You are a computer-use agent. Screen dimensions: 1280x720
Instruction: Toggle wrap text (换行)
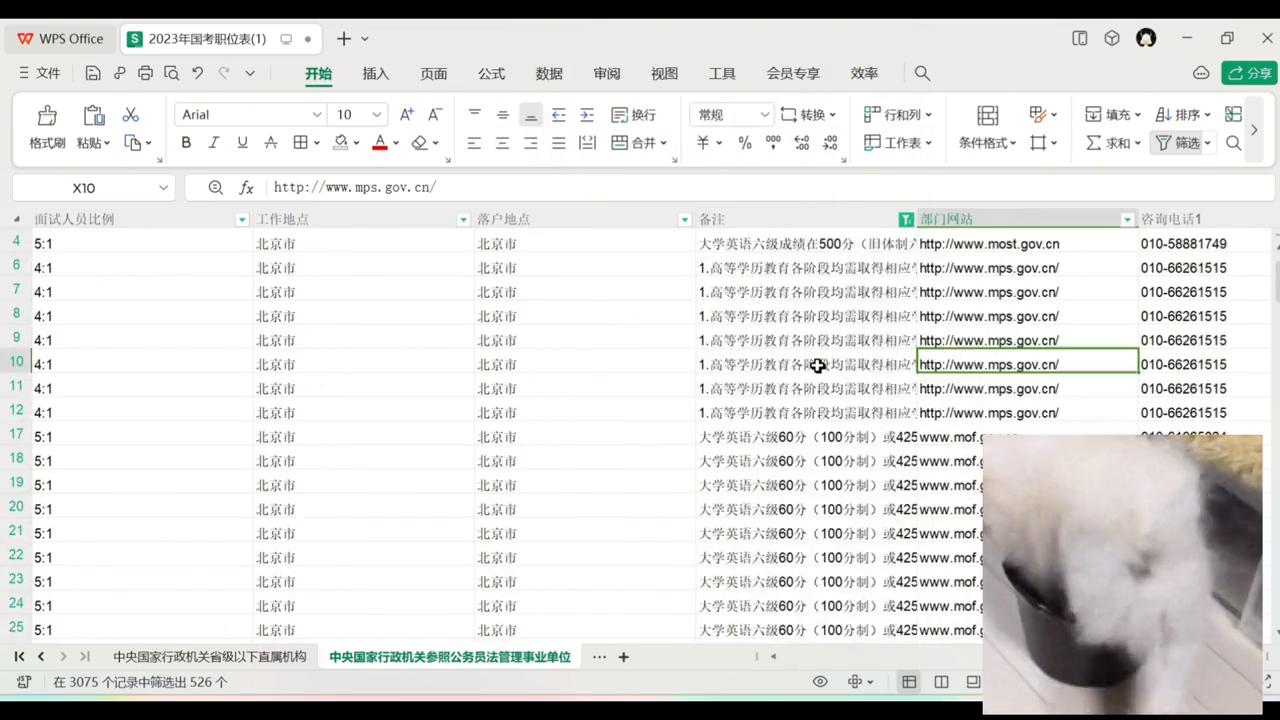click(633, 115)
